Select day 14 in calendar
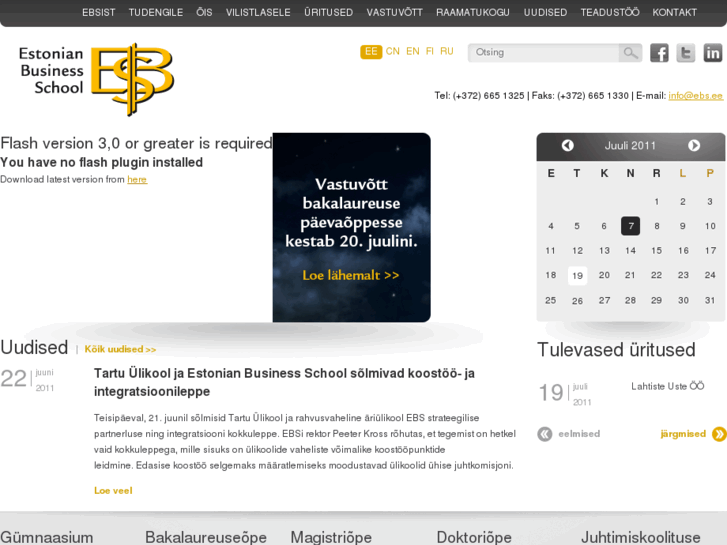 coord(631,251)
